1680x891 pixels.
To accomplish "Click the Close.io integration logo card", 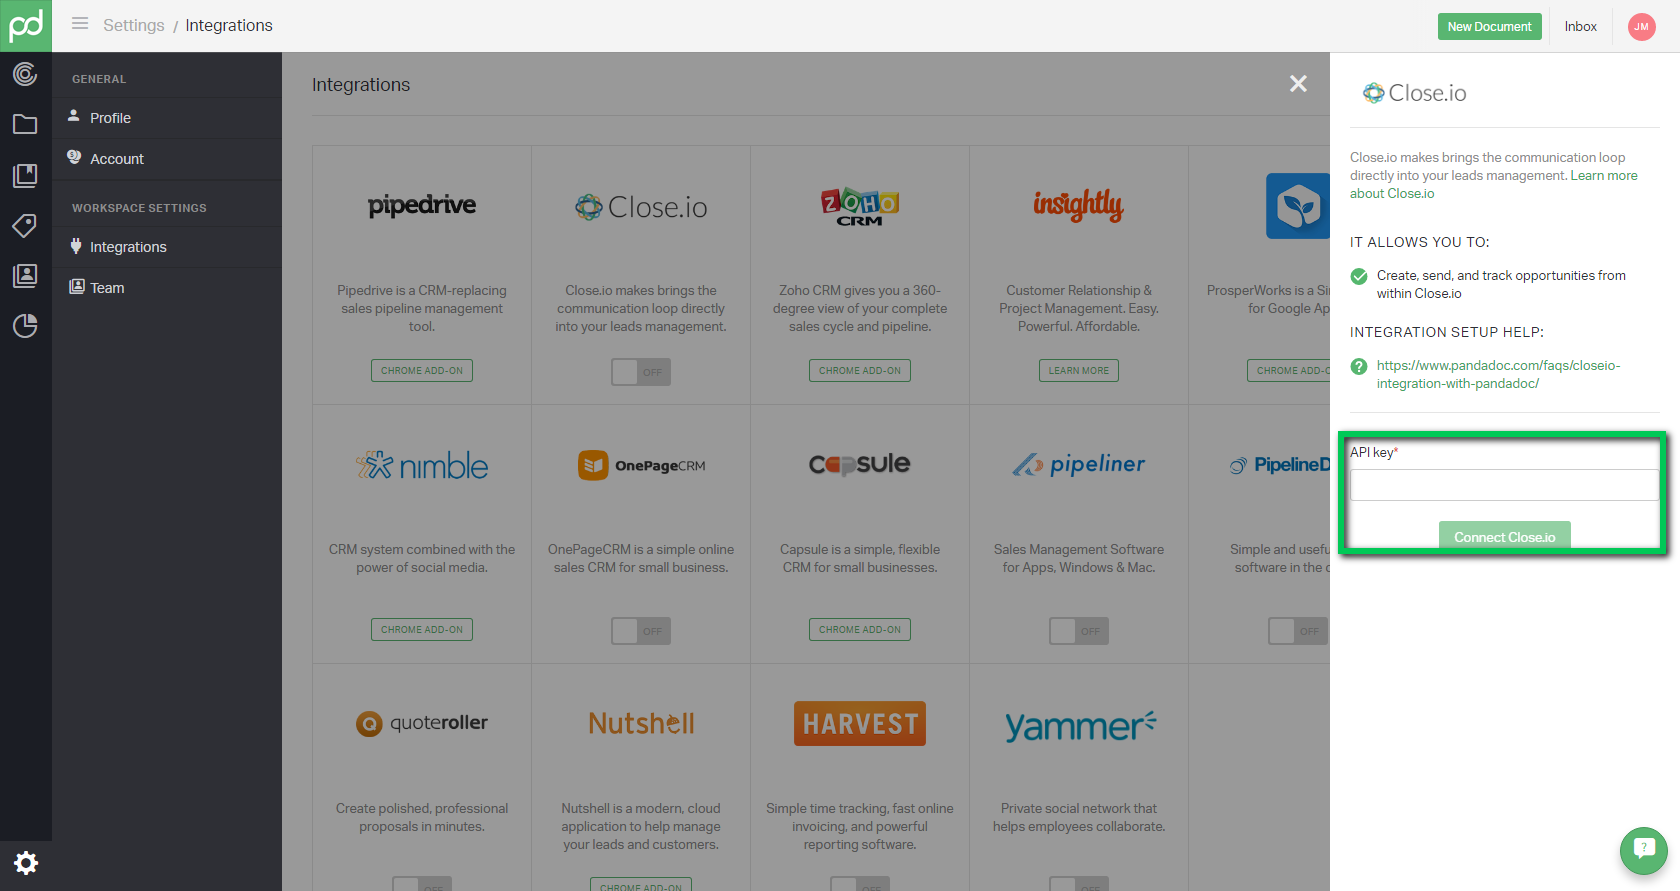I will point(641,207).
